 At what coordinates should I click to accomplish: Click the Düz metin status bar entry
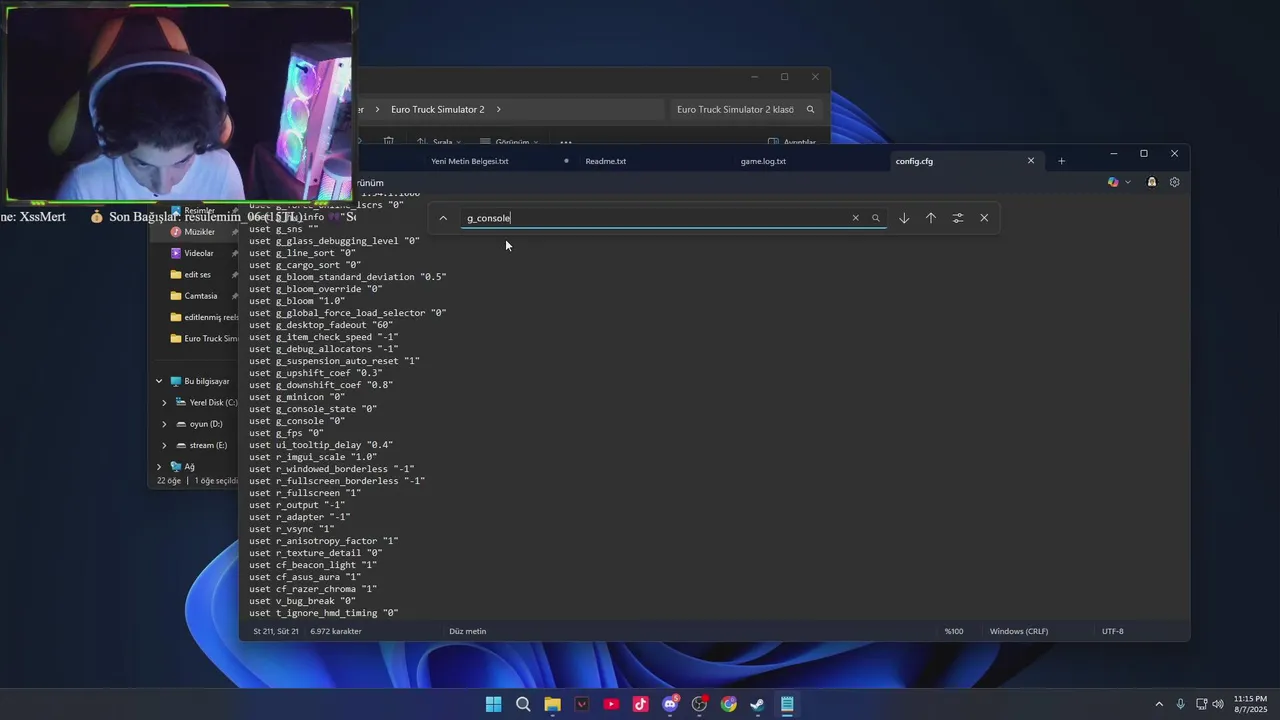coord(467,631)
